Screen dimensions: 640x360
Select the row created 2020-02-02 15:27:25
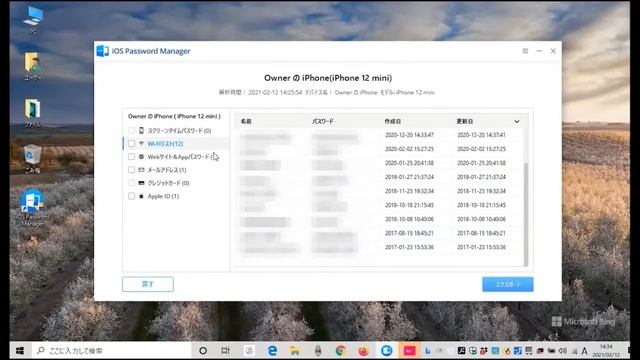(379, 149)
